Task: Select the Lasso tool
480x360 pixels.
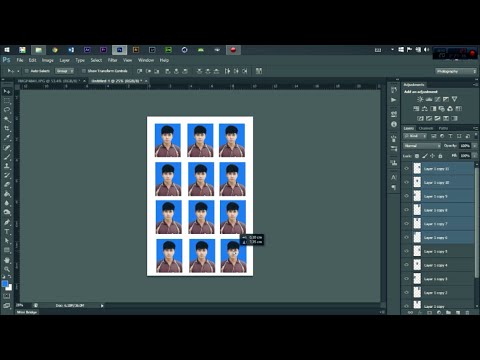Action: pyautogui.click(x=7, y=110)
